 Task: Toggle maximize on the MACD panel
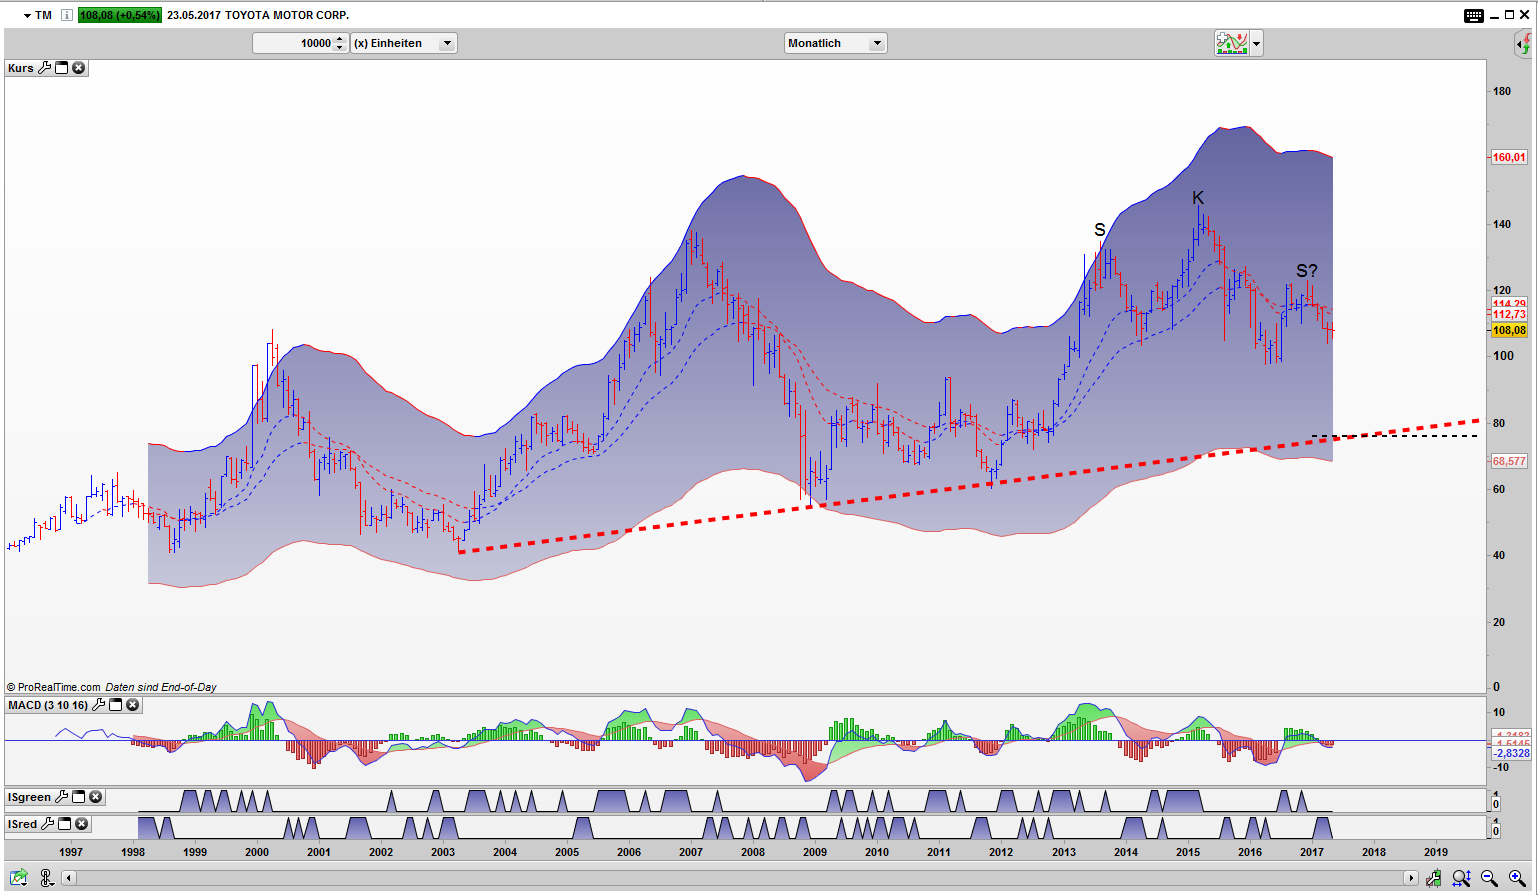point(116,705)
